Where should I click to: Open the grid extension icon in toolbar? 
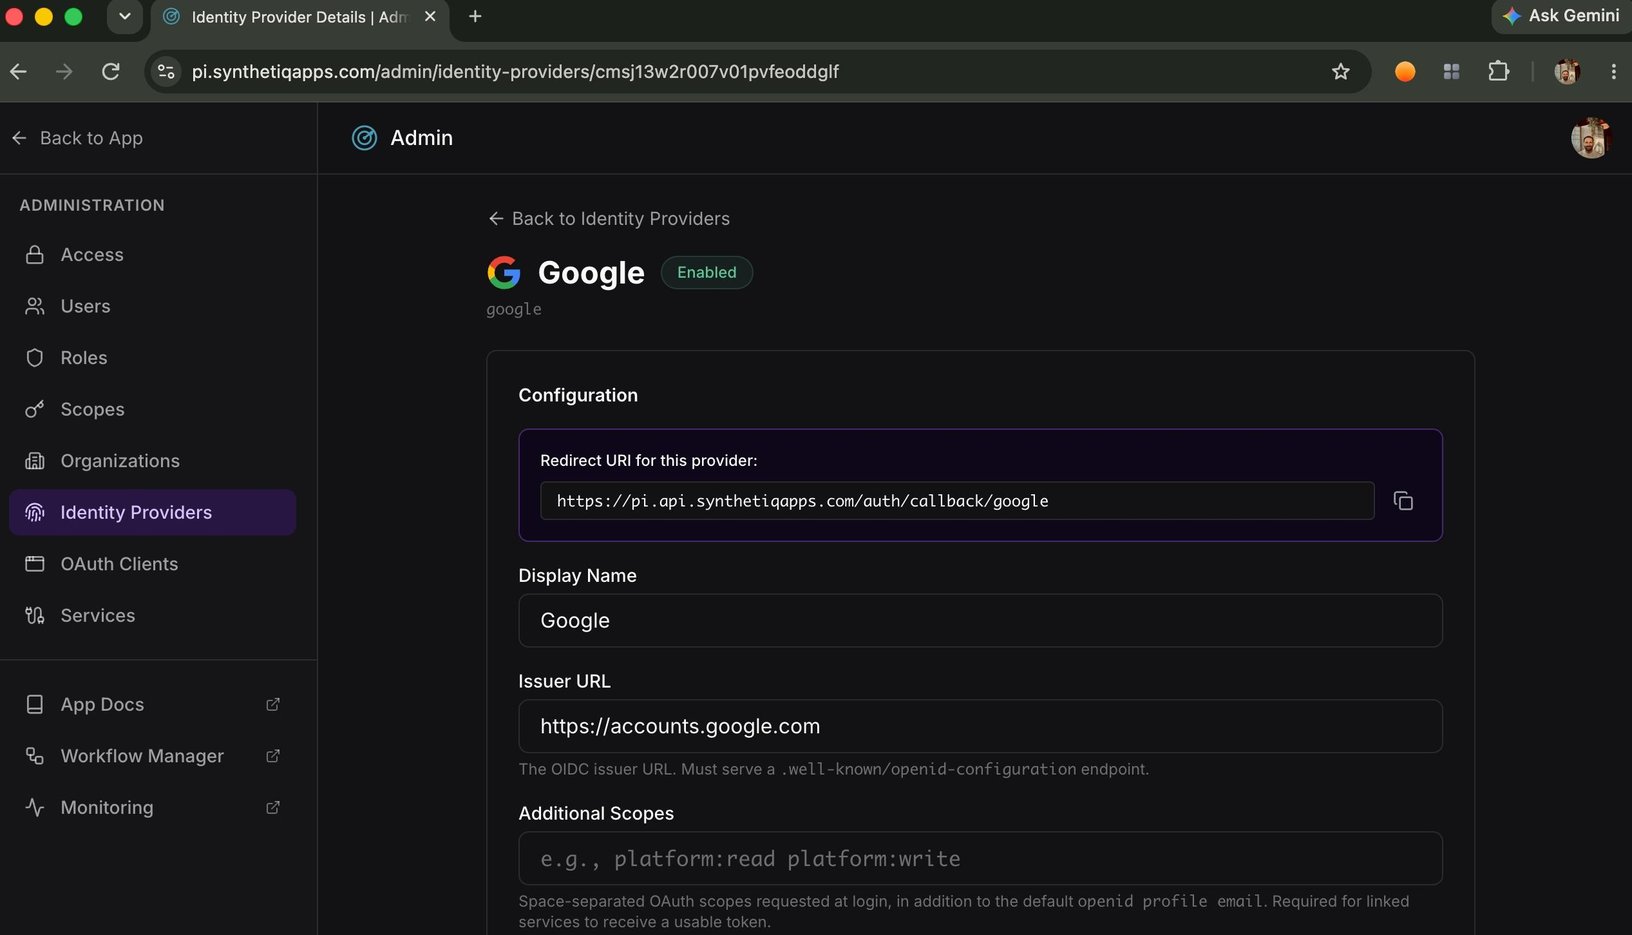point(1451,71)
